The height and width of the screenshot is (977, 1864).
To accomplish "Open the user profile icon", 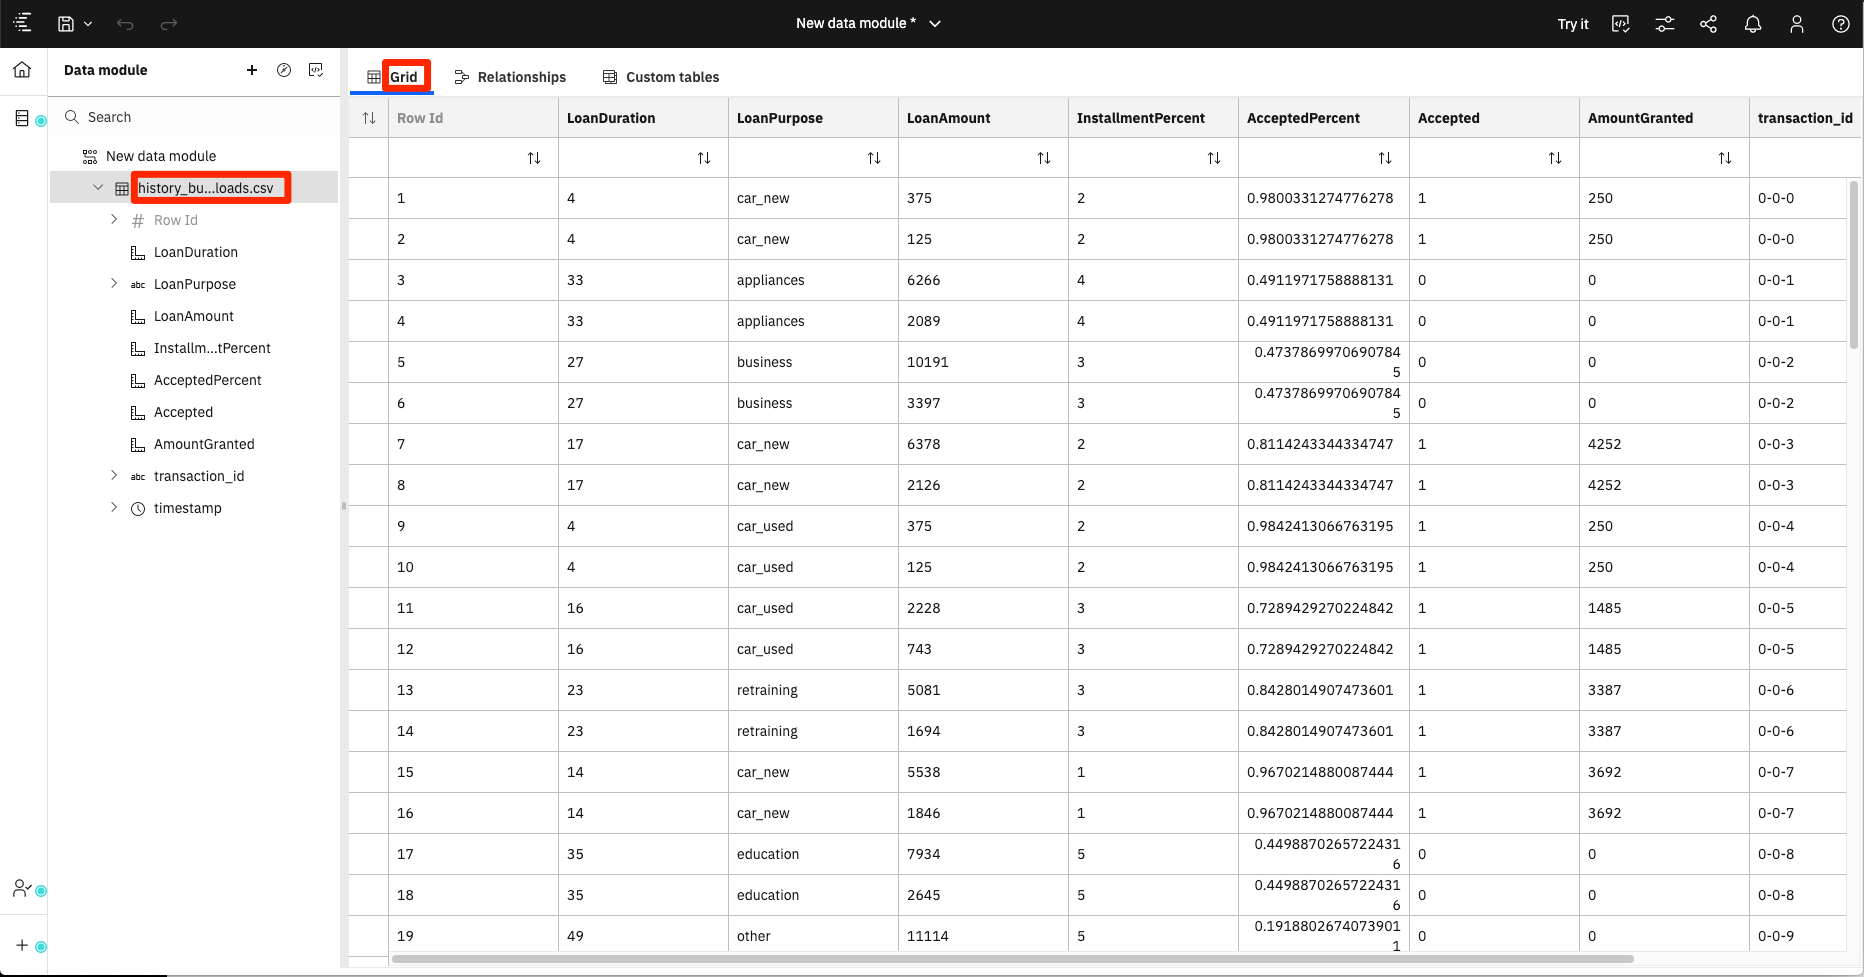I will pos(1797,24).
